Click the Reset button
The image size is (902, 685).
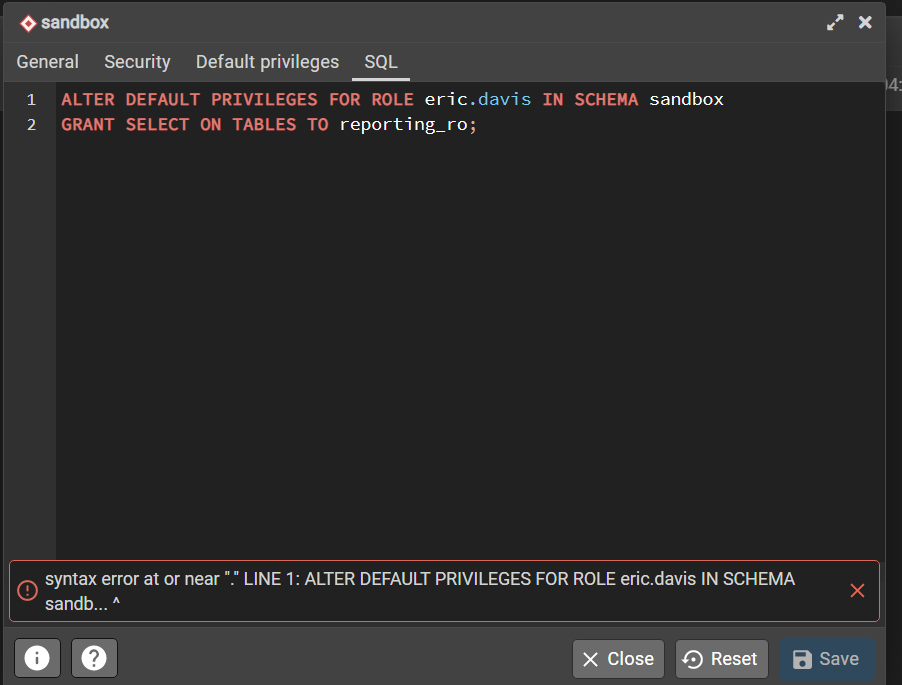pos(721,659)
